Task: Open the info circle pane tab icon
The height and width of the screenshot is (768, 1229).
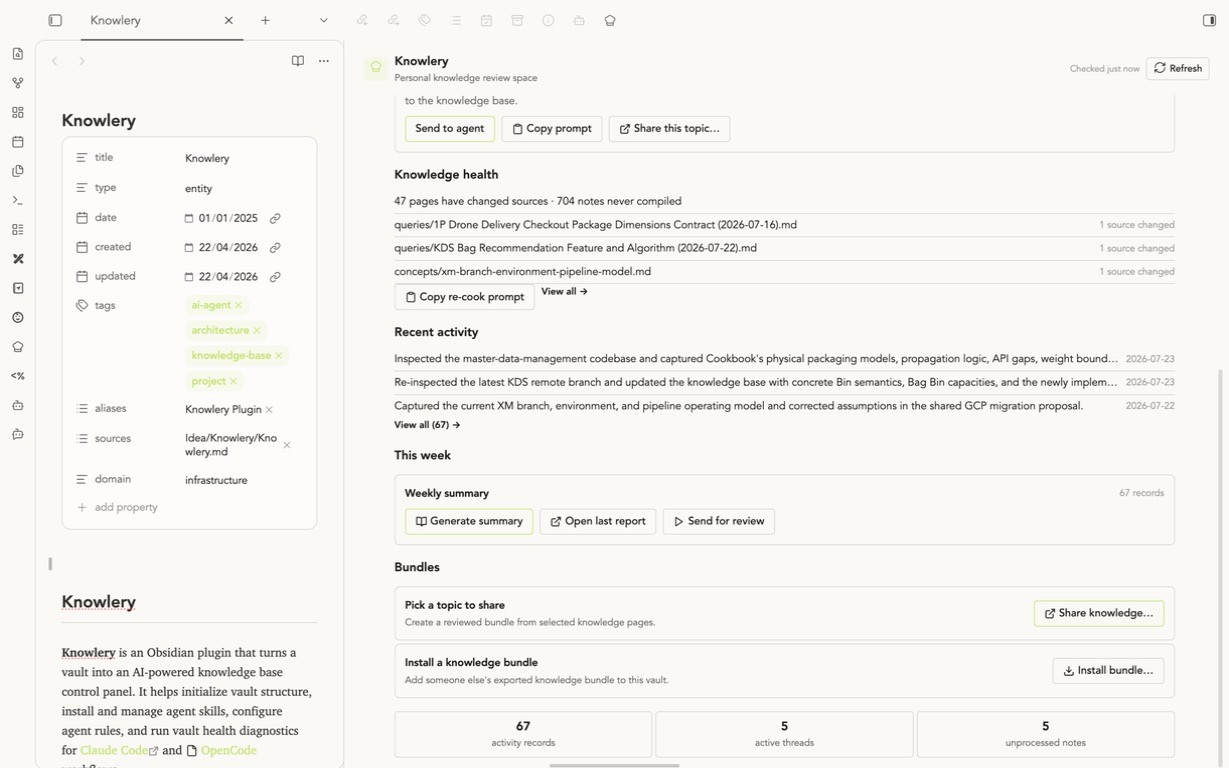Action: pyautogui.click(x=548, y=20)
